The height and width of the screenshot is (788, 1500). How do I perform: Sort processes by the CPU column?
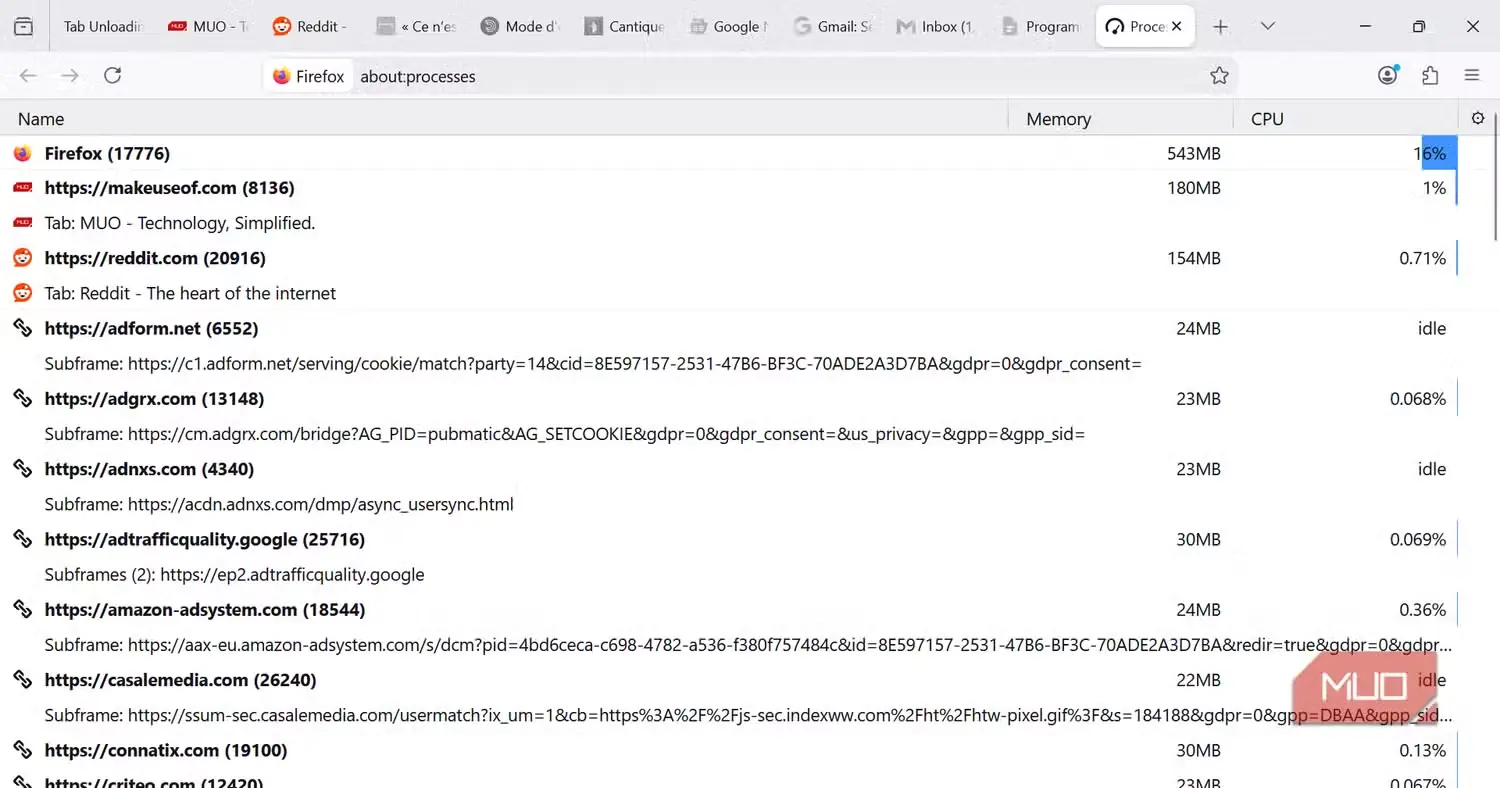(1346, 118)
